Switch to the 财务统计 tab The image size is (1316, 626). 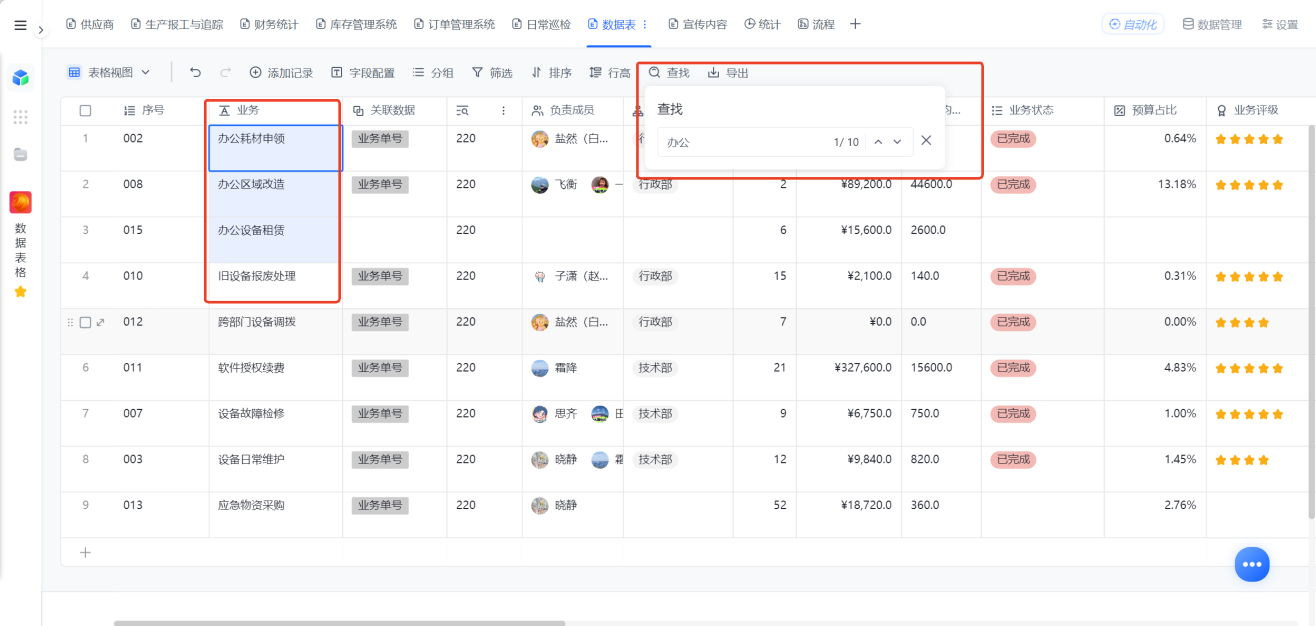coord(269,24)
